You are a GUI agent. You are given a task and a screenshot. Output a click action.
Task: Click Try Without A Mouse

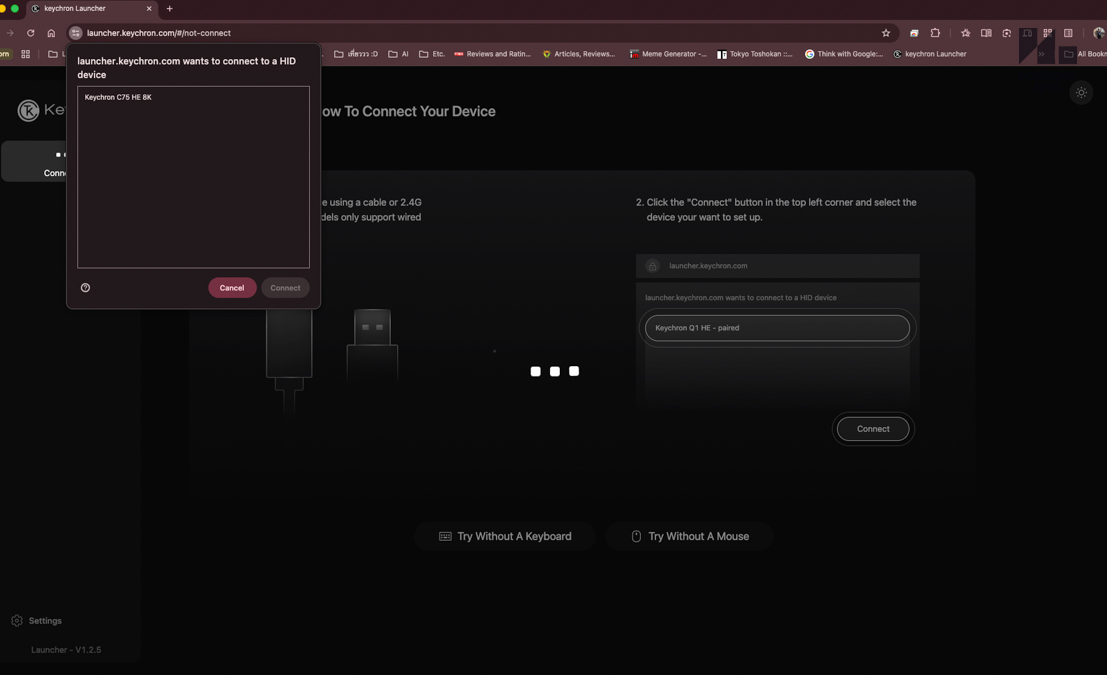pyautogui.click(x=690, y=537)
